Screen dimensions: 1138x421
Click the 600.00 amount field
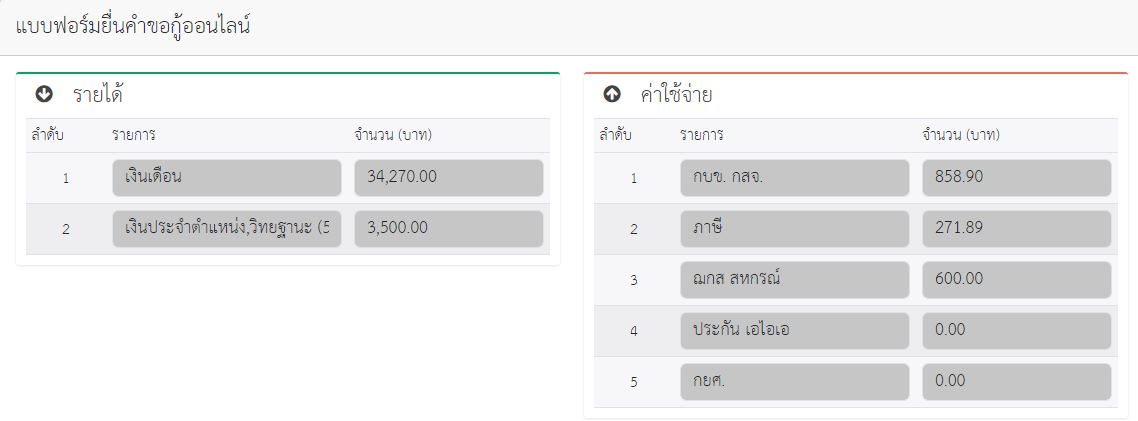pyautogui.click(x=1017, y=279)
